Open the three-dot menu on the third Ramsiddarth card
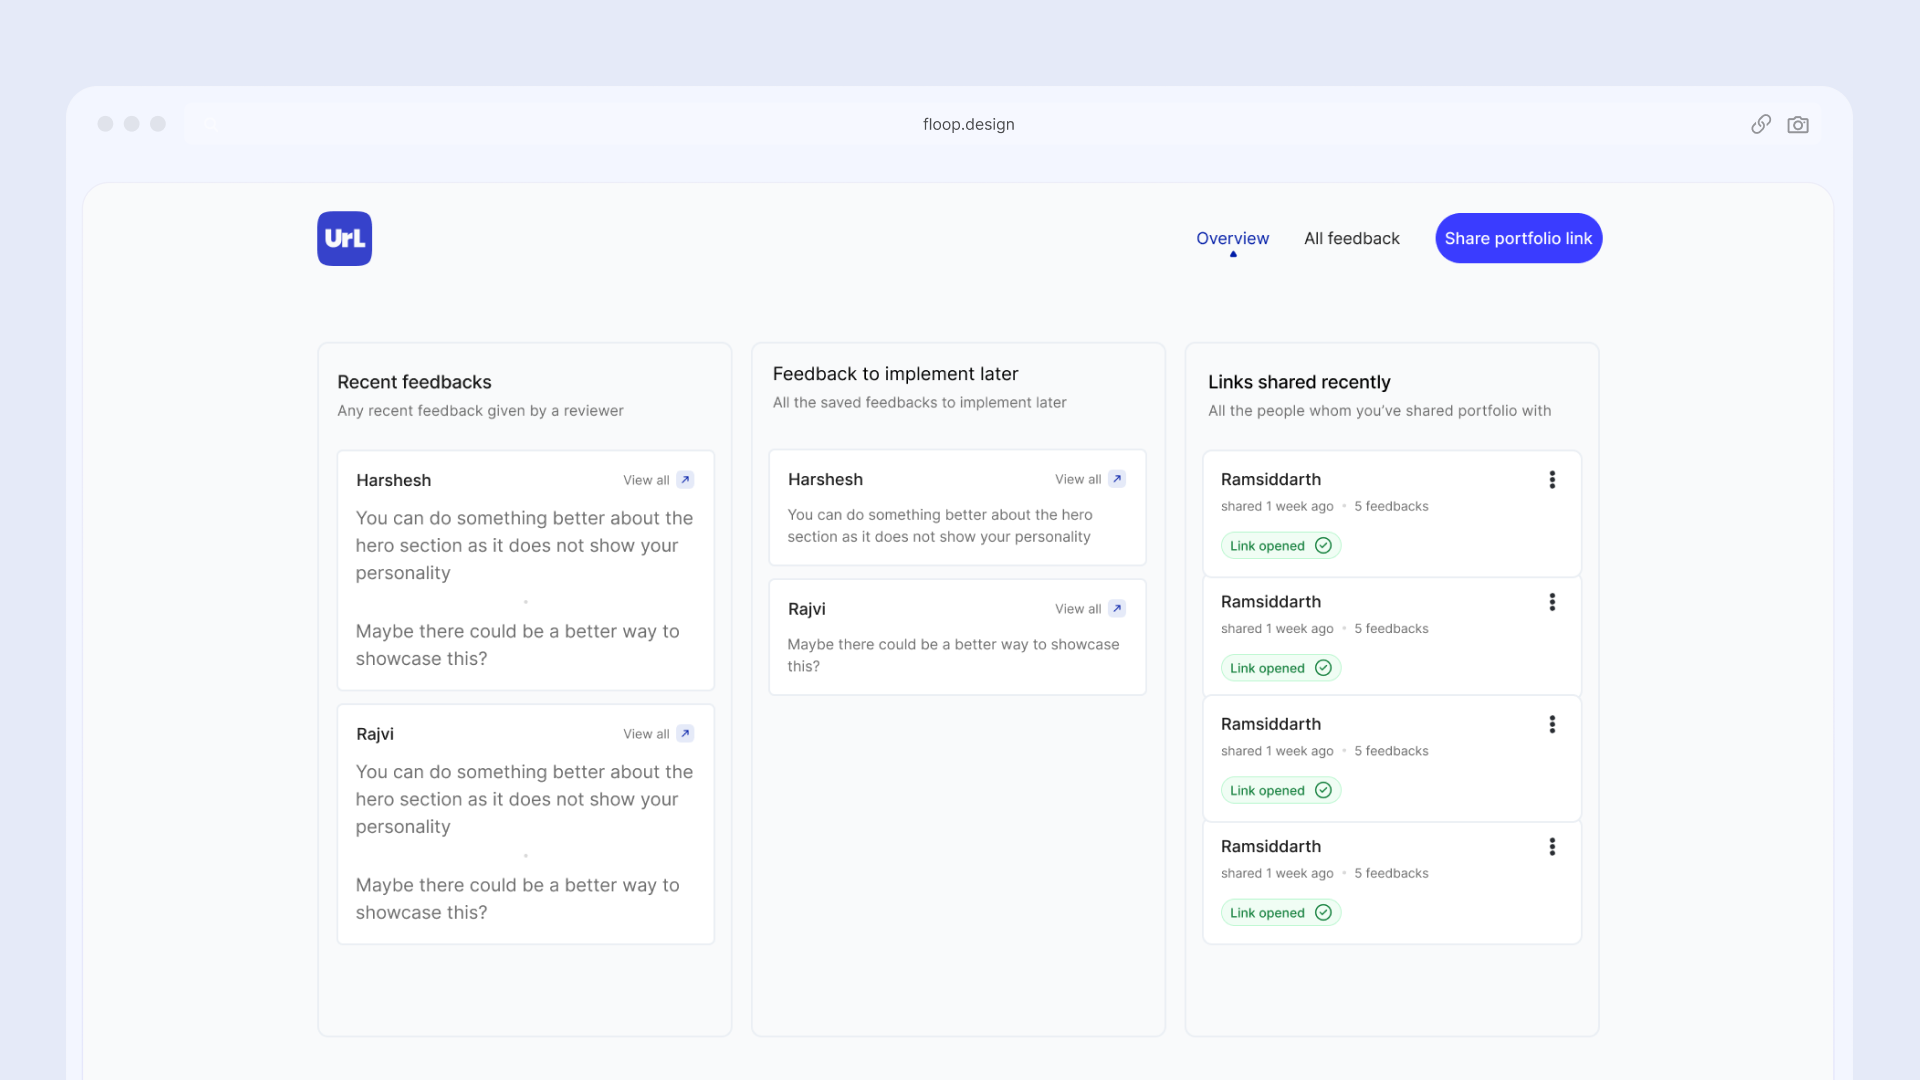Screen dimensions: 1920x1080 click(1552, 724)
